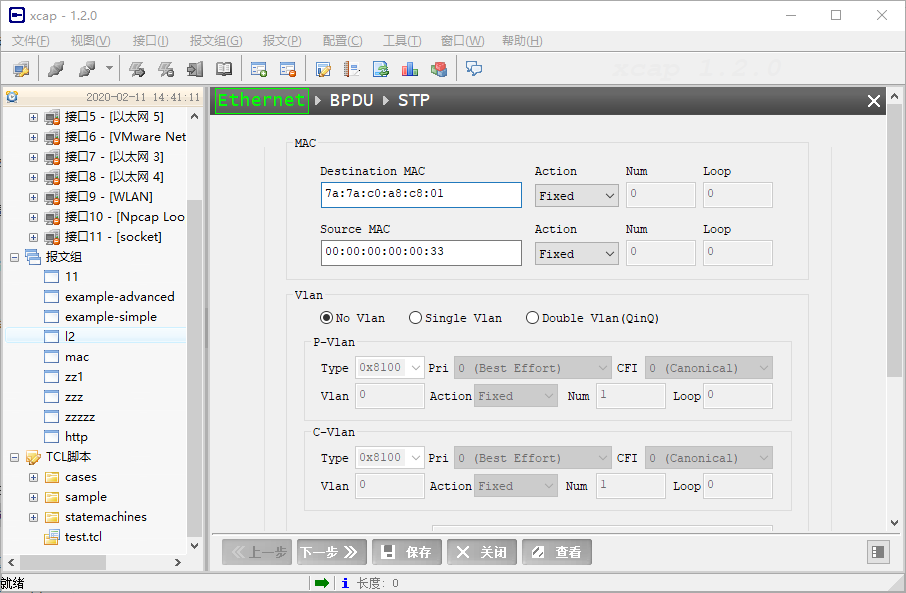Open the 接口(I) menu

click(150, 41)
